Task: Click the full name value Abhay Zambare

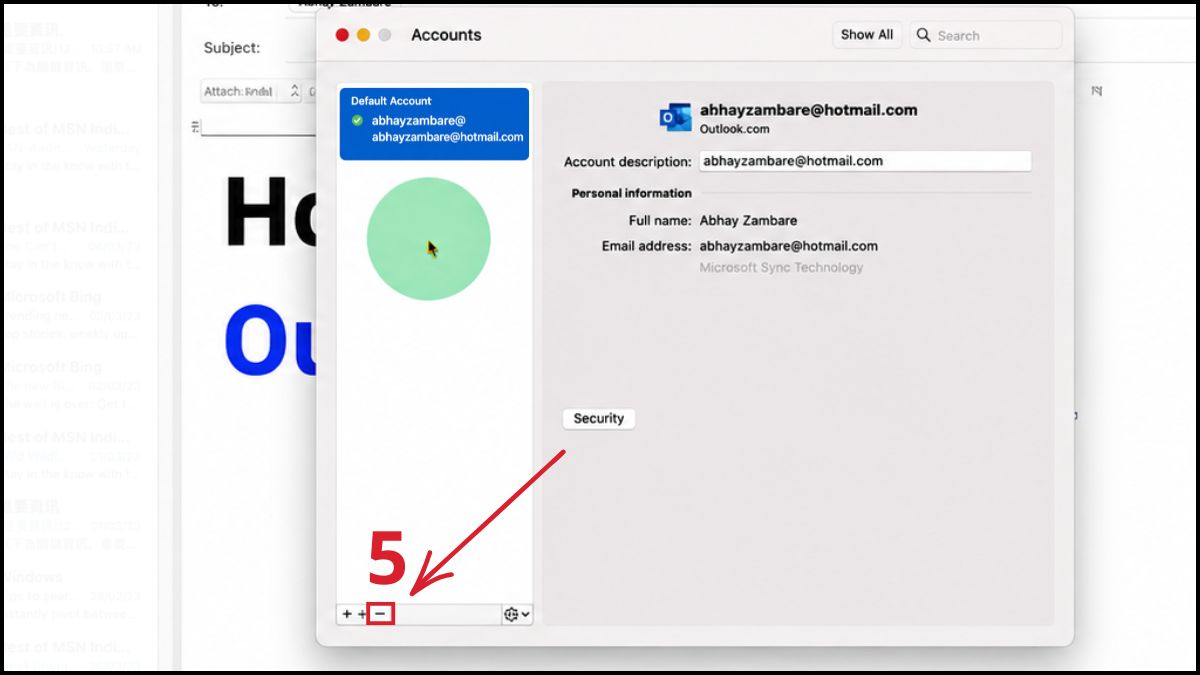Action: [748, 220]
